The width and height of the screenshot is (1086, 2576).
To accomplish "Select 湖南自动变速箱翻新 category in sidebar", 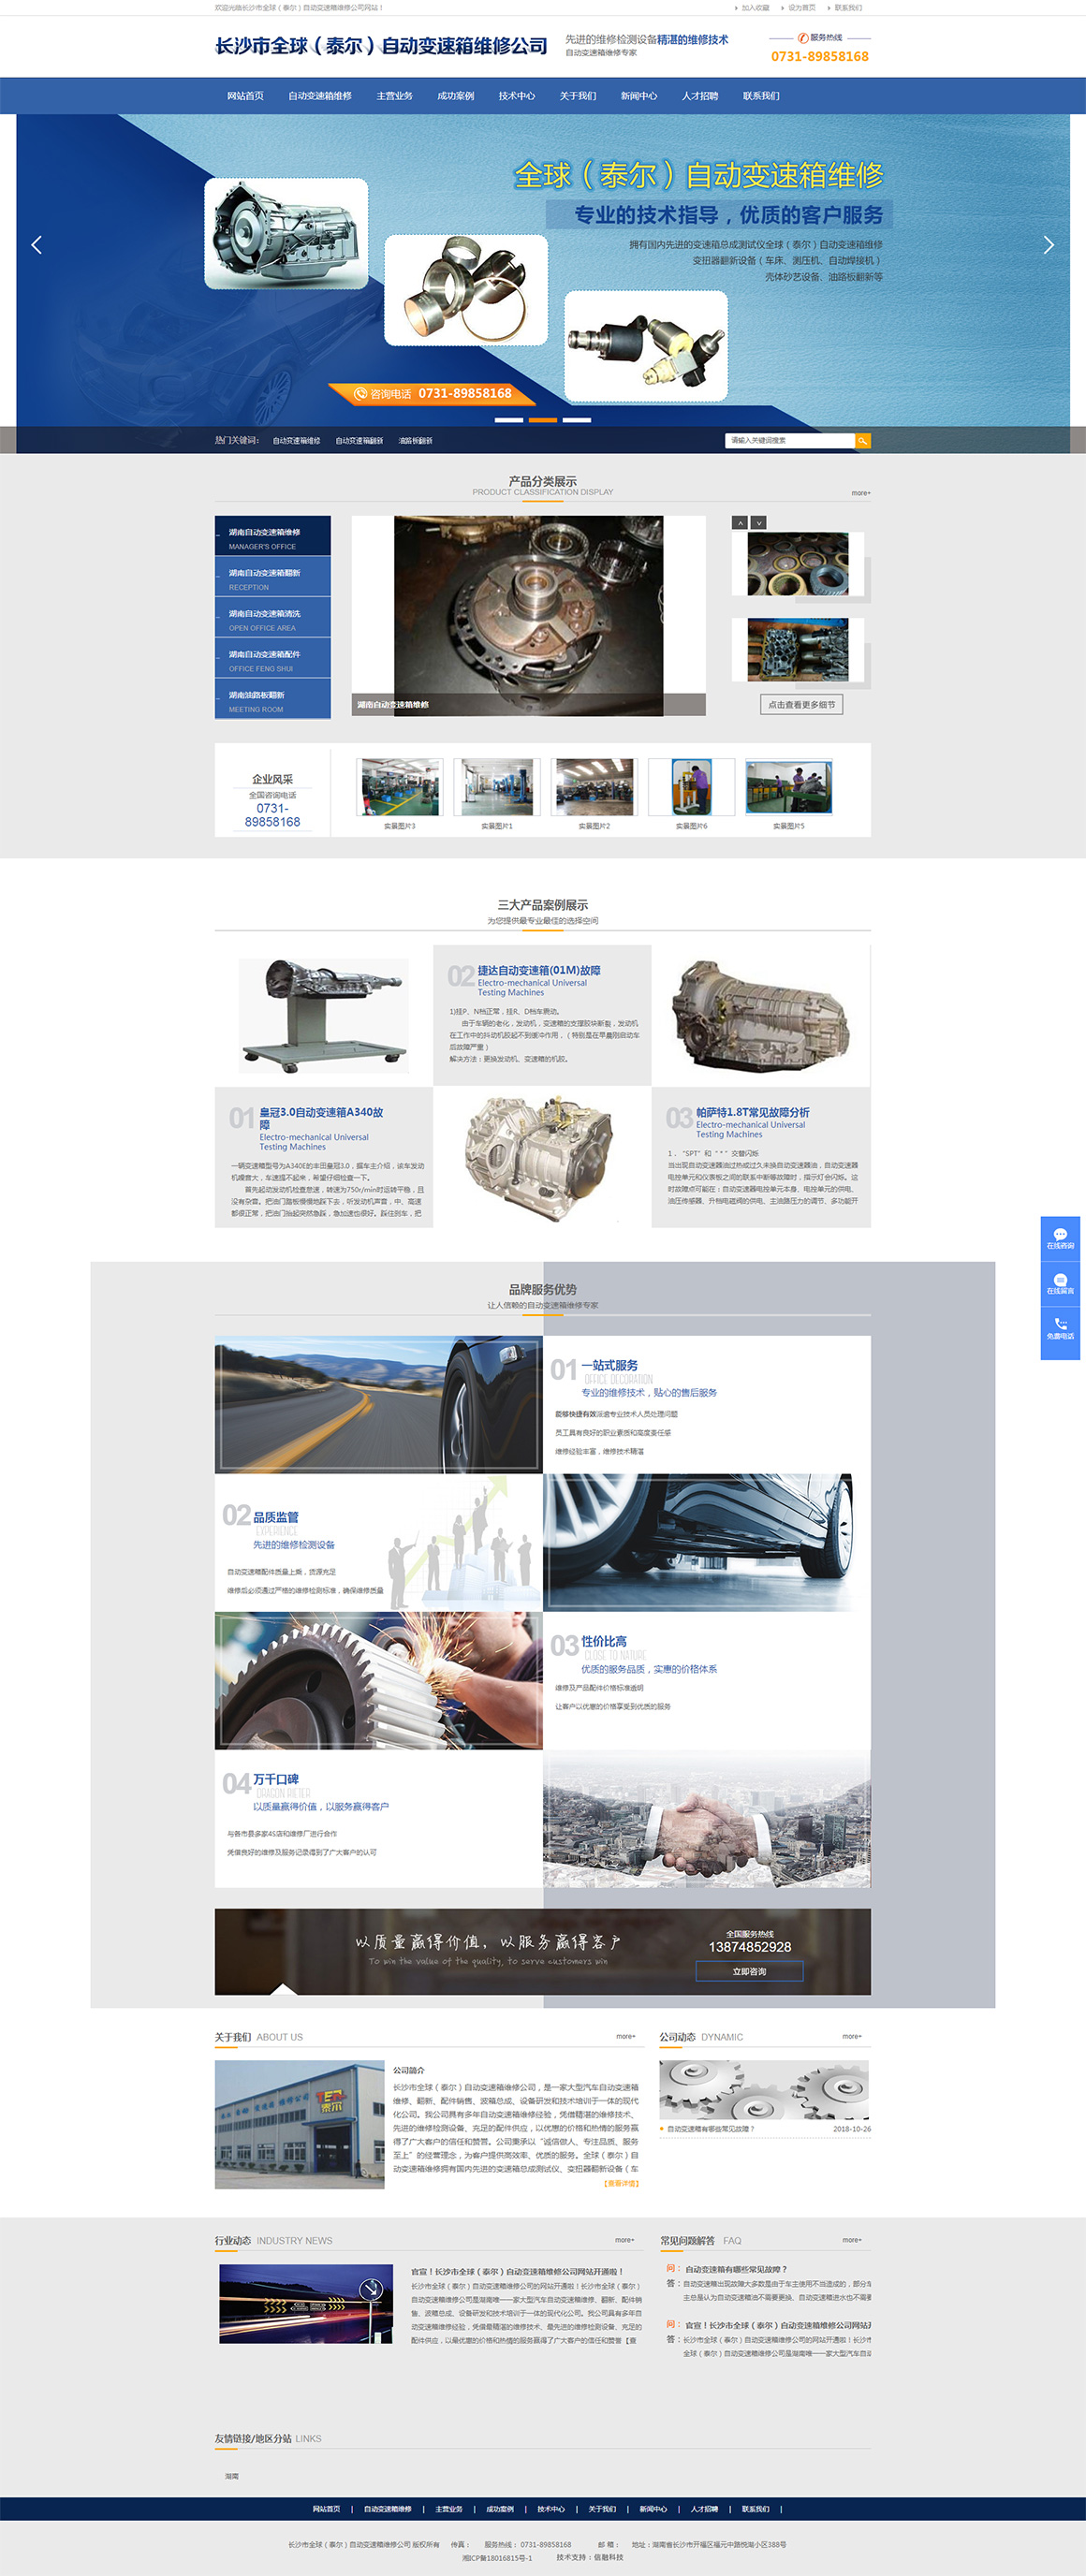I will coord(272,578).
